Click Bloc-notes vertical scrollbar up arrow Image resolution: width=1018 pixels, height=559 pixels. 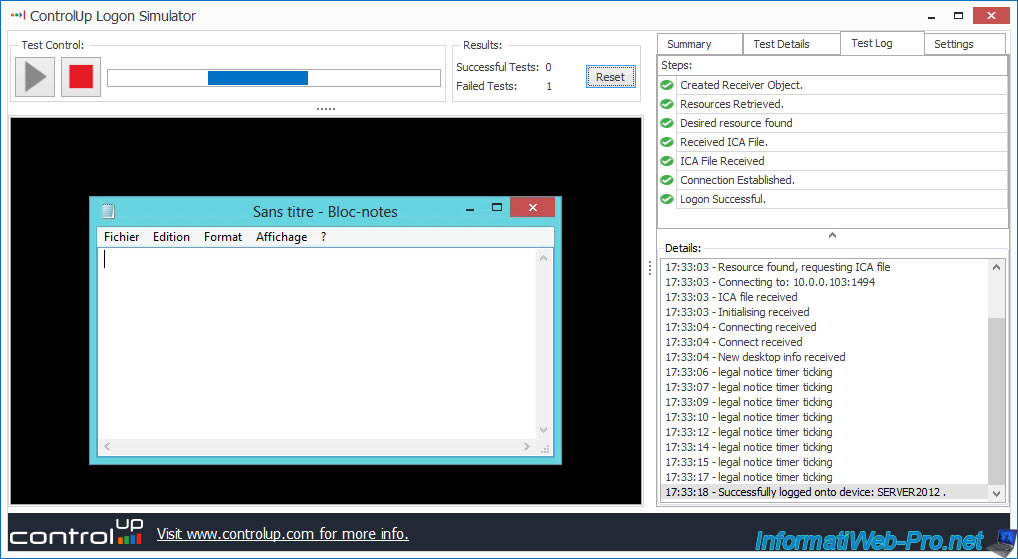click(x=544, y=258)
